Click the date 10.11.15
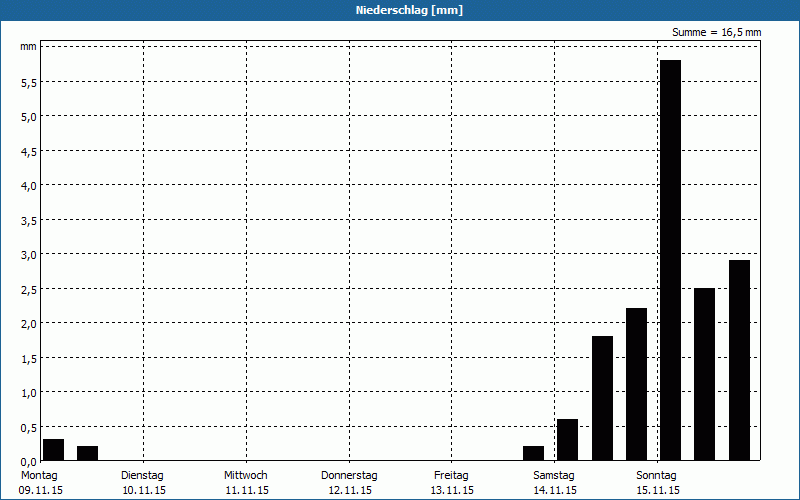This screenshot has height=500, width=800. click(x=144, y=491)
